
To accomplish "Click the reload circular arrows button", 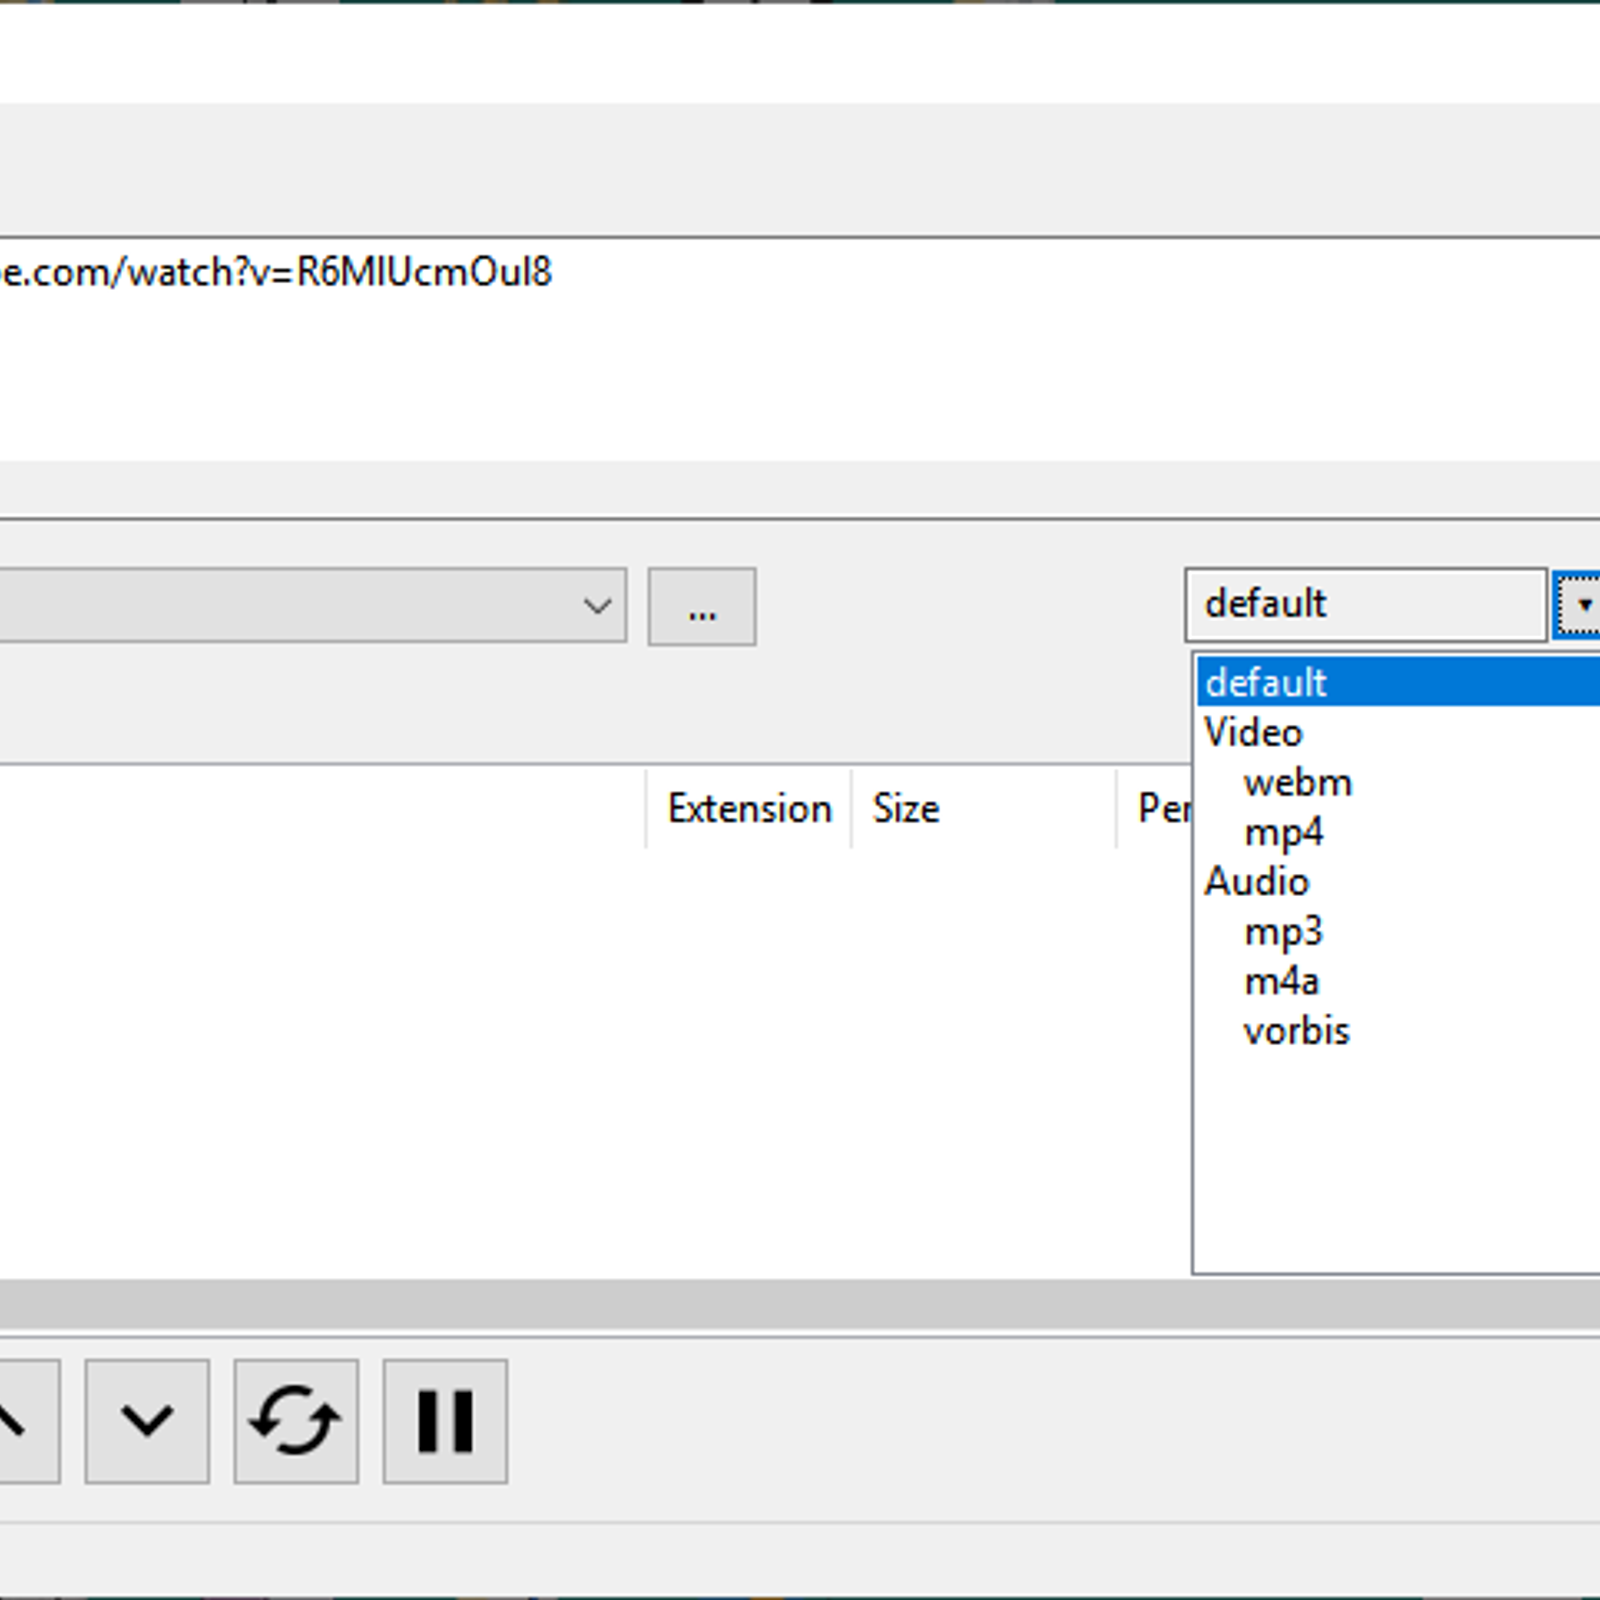I will point(296,1420).
